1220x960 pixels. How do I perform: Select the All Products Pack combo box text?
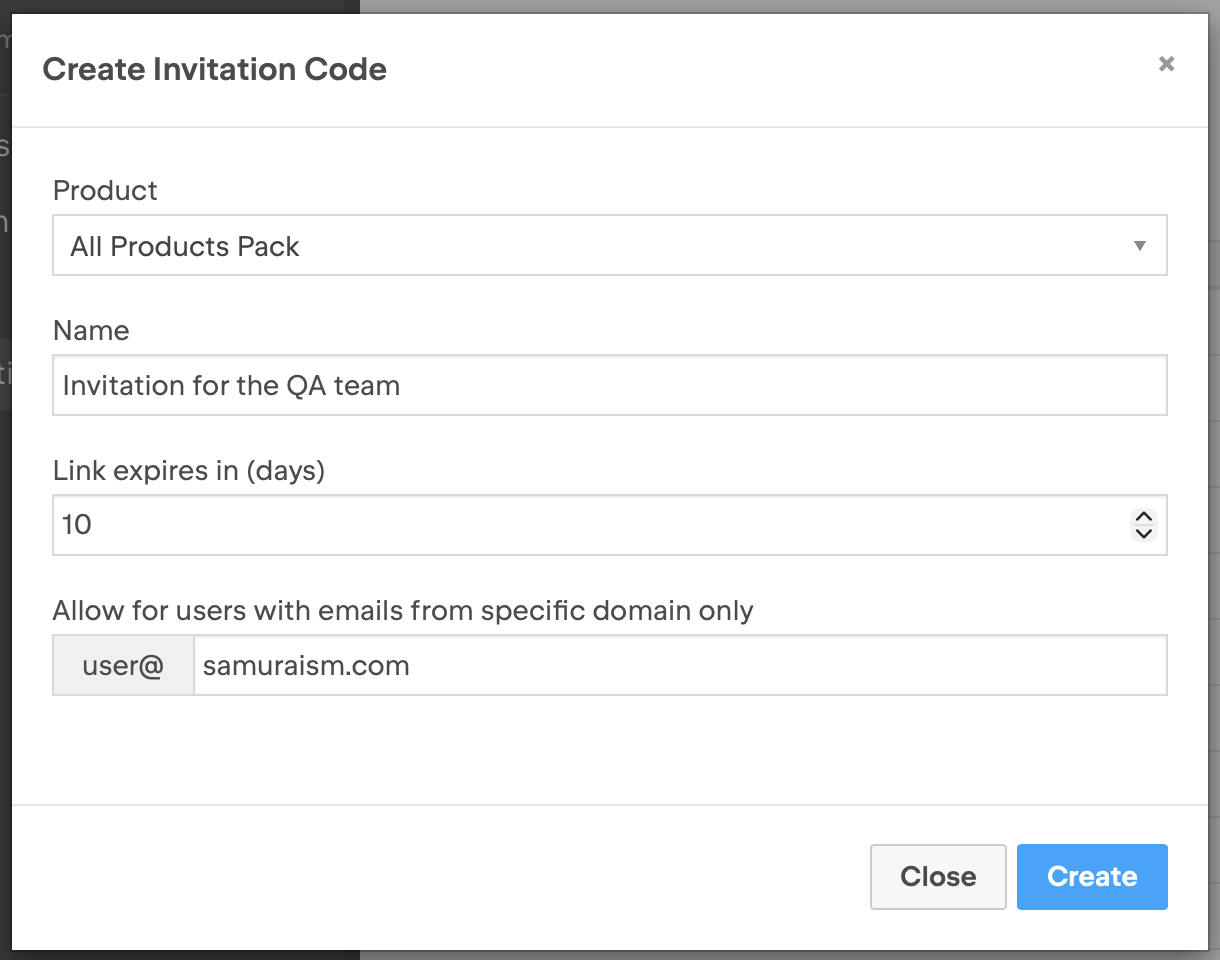pos(185,246)
